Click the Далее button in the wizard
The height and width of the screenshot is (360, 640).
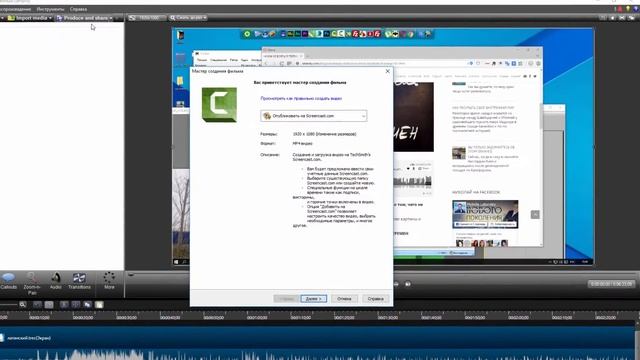(x=313, y=299)
